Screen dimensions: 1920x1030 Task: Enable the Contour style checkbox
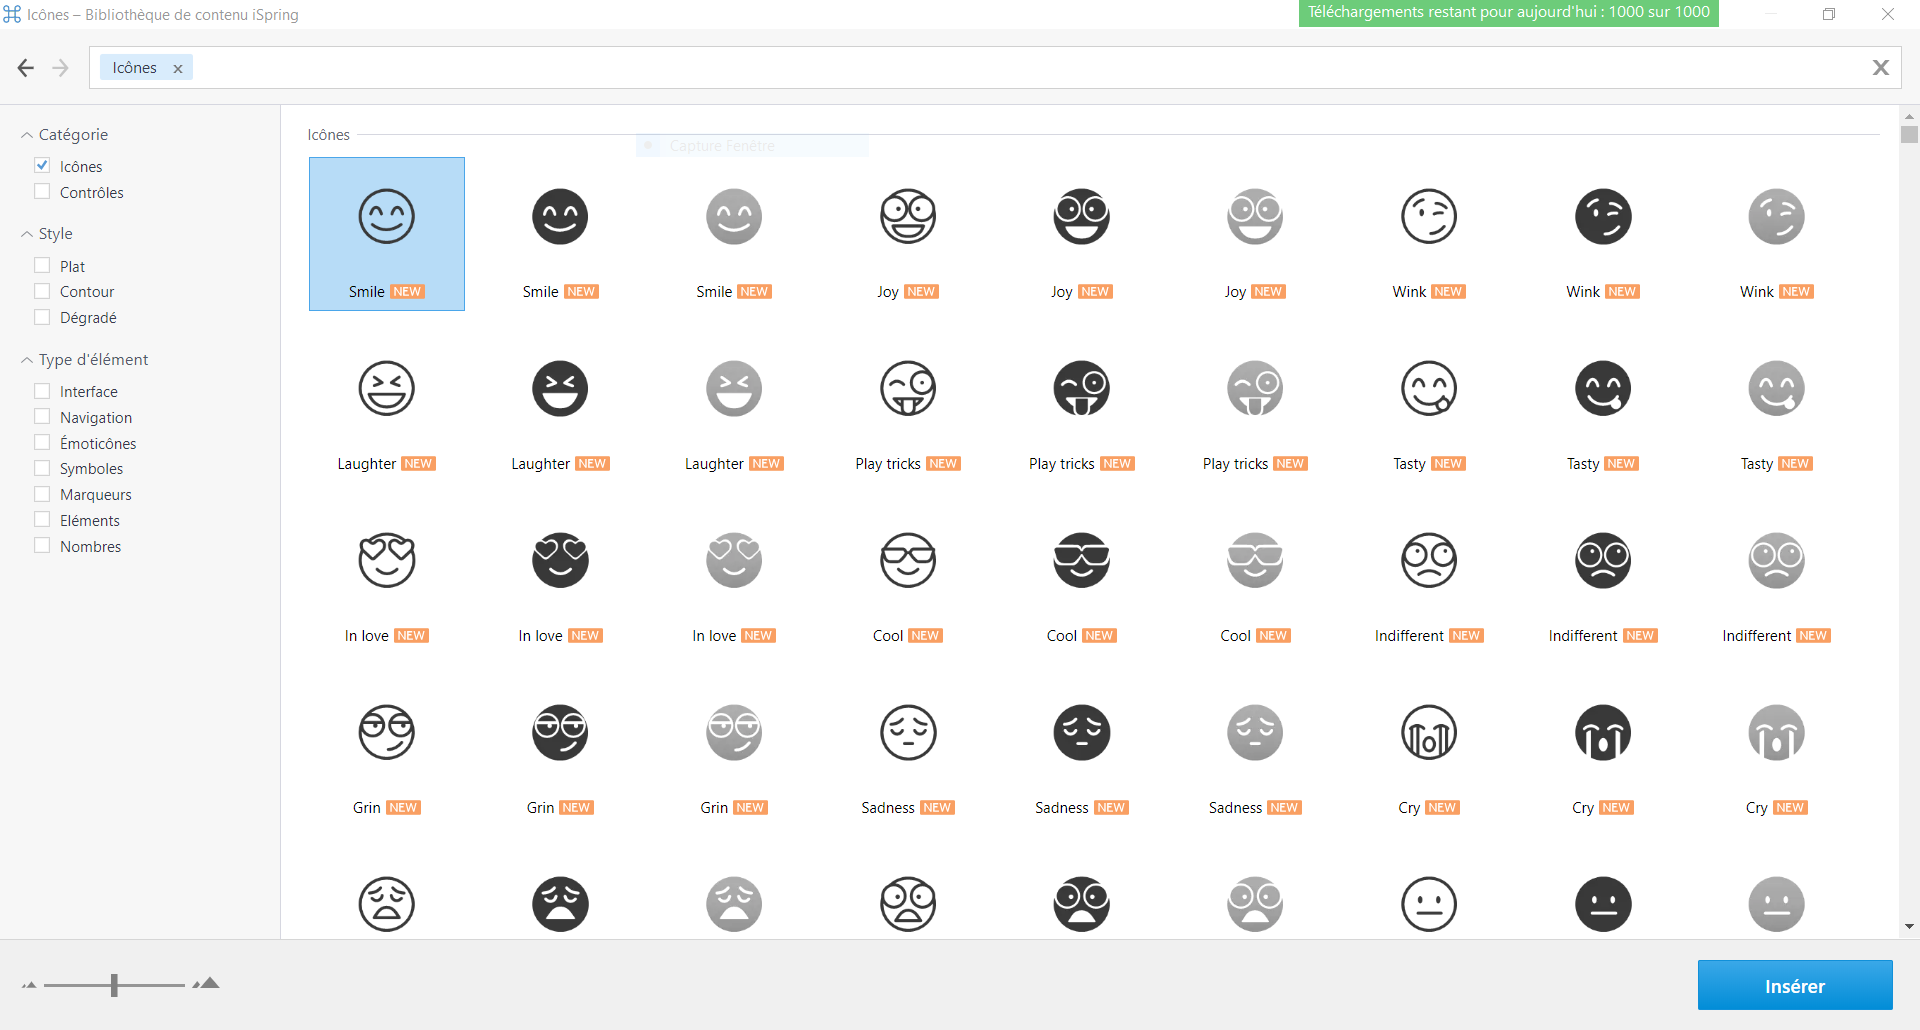click(42, 291)
